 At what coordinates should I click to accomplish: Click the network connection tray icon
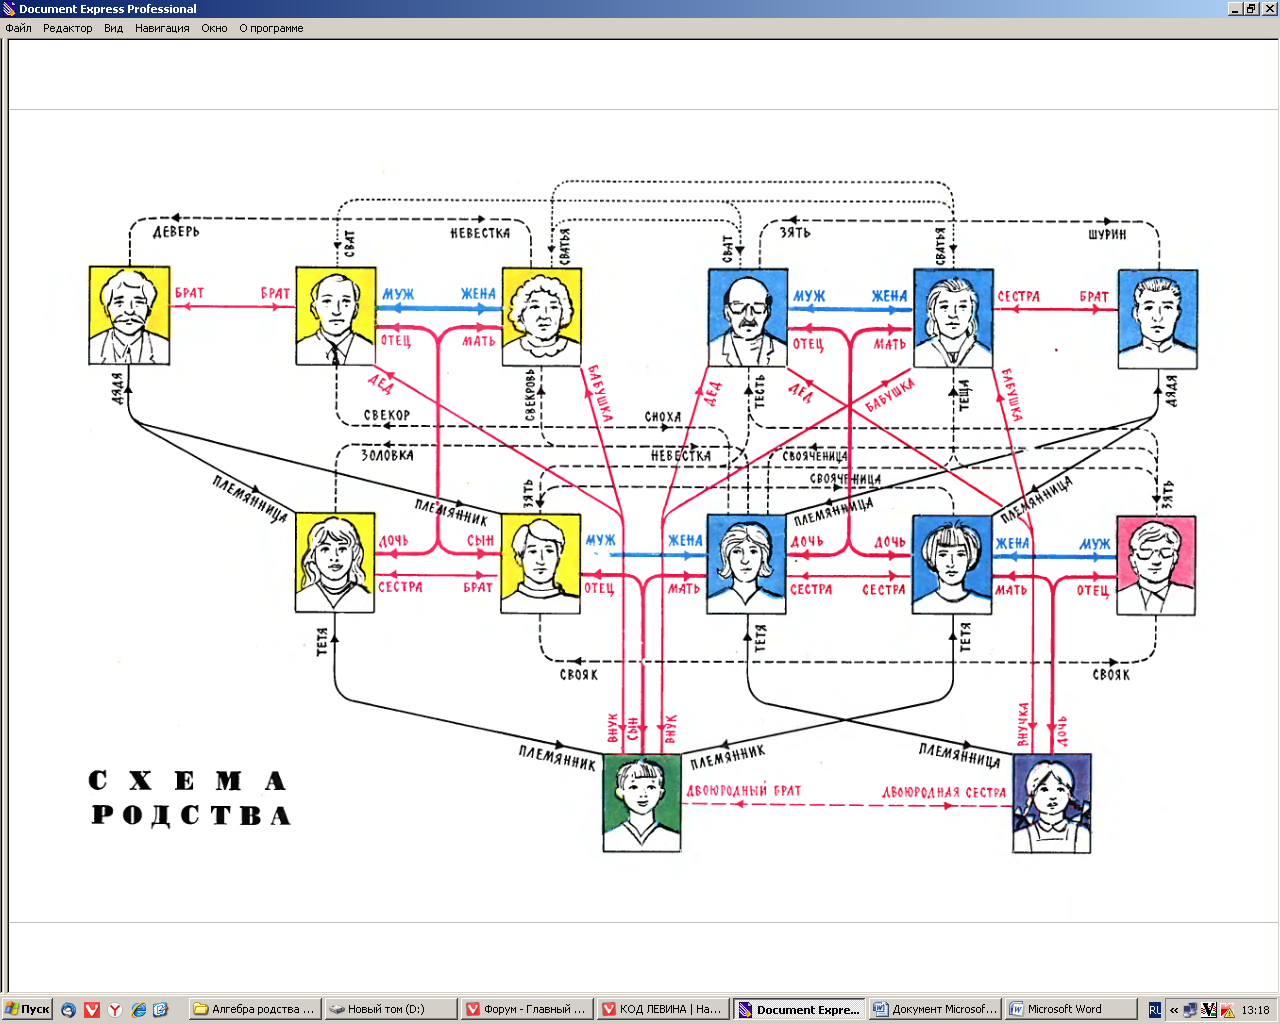pos(1190,1009)
